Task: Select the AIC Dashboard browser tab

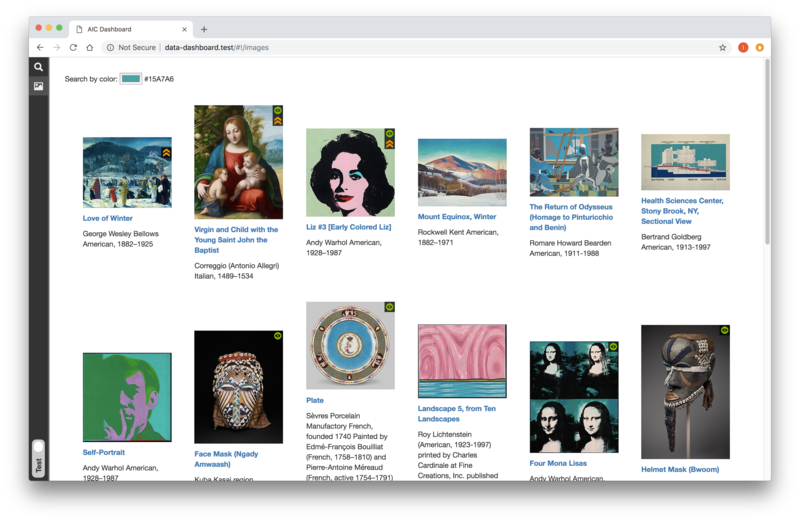Action: 130,29
